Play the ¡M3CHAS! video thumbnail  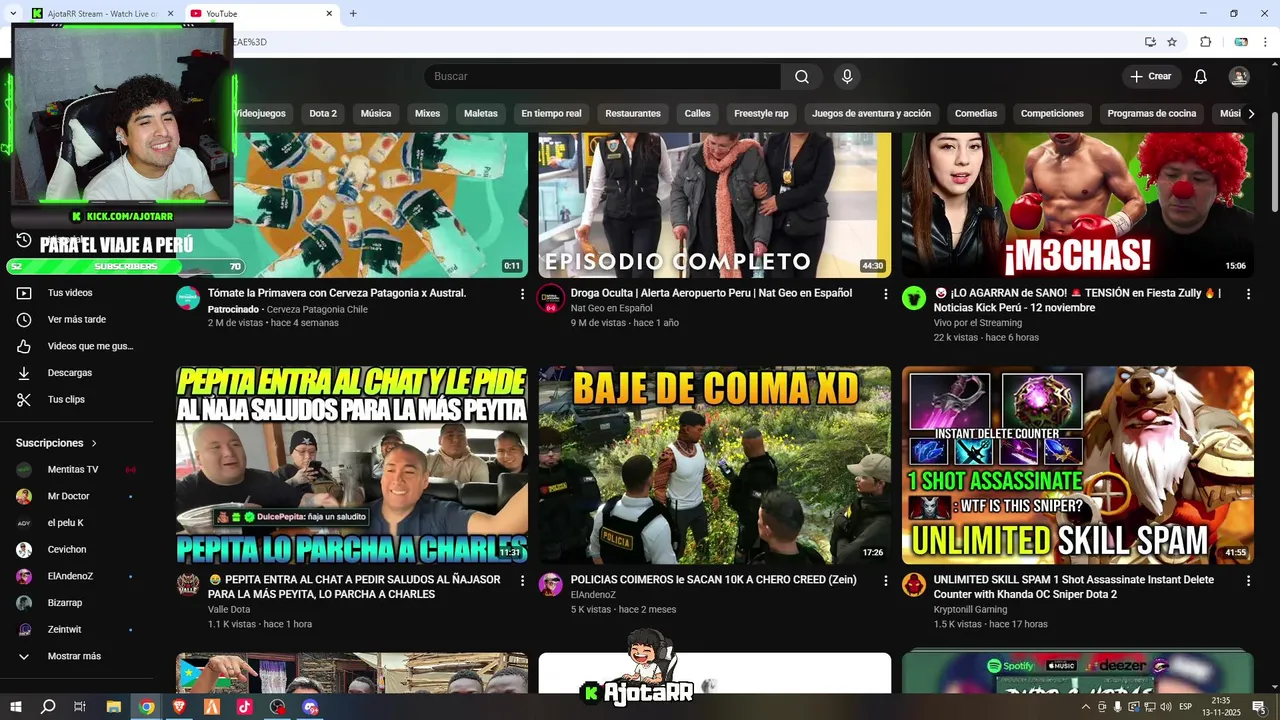click(x=1078, y=205)
